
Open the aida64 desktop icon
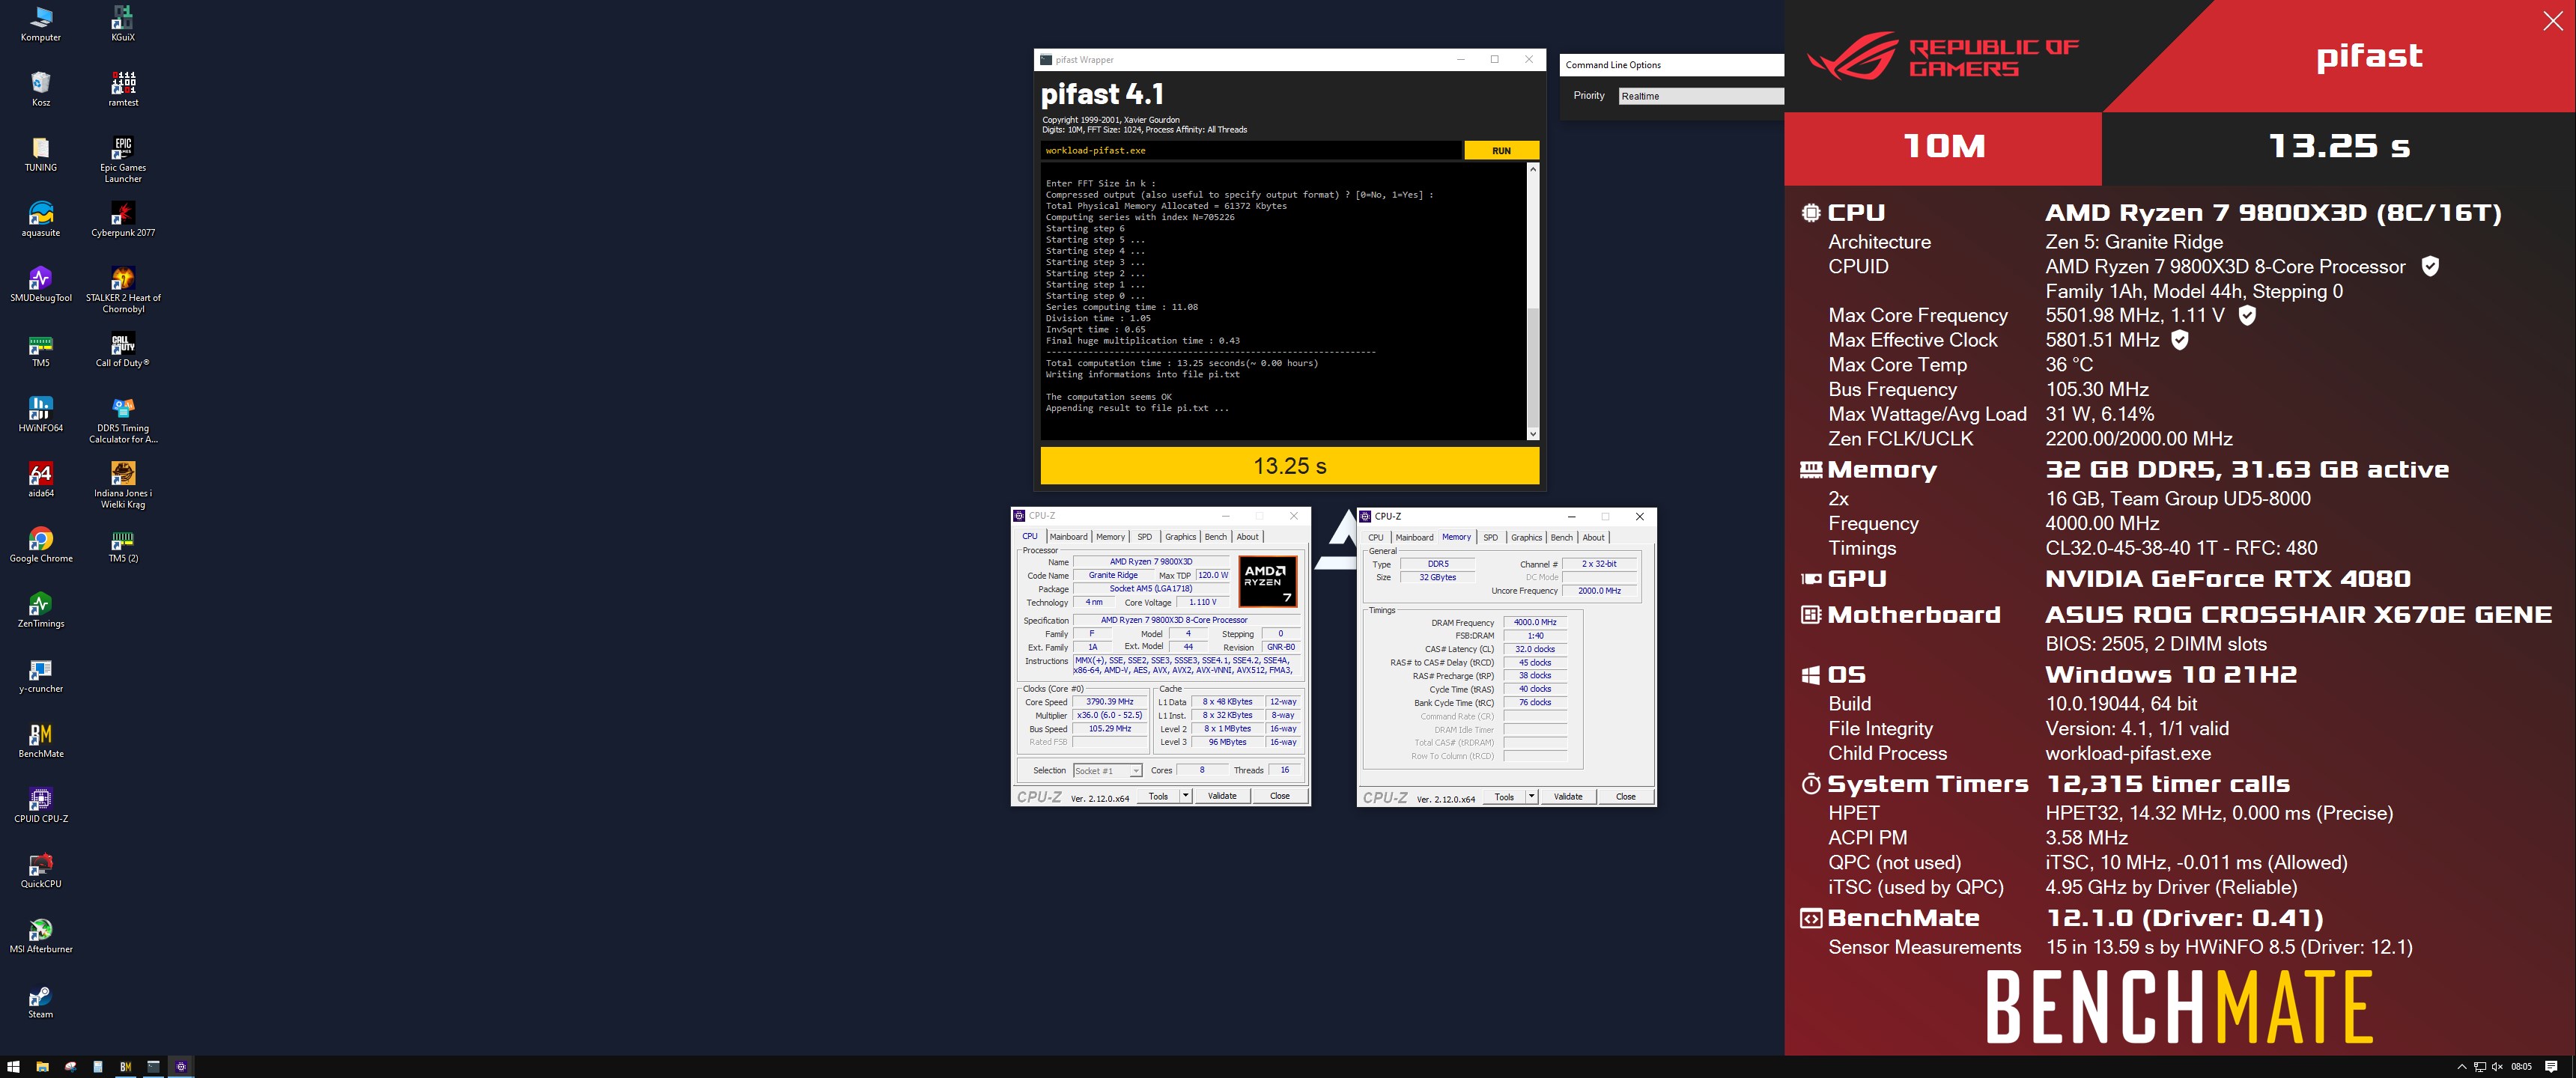click(40, 479)
